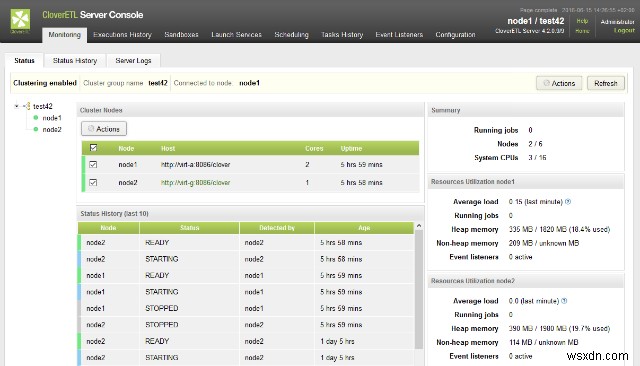The width and height of the screenshot is (640, 366).
Task: Click the "3 / 16" System CPUs value
Action: 537,157
